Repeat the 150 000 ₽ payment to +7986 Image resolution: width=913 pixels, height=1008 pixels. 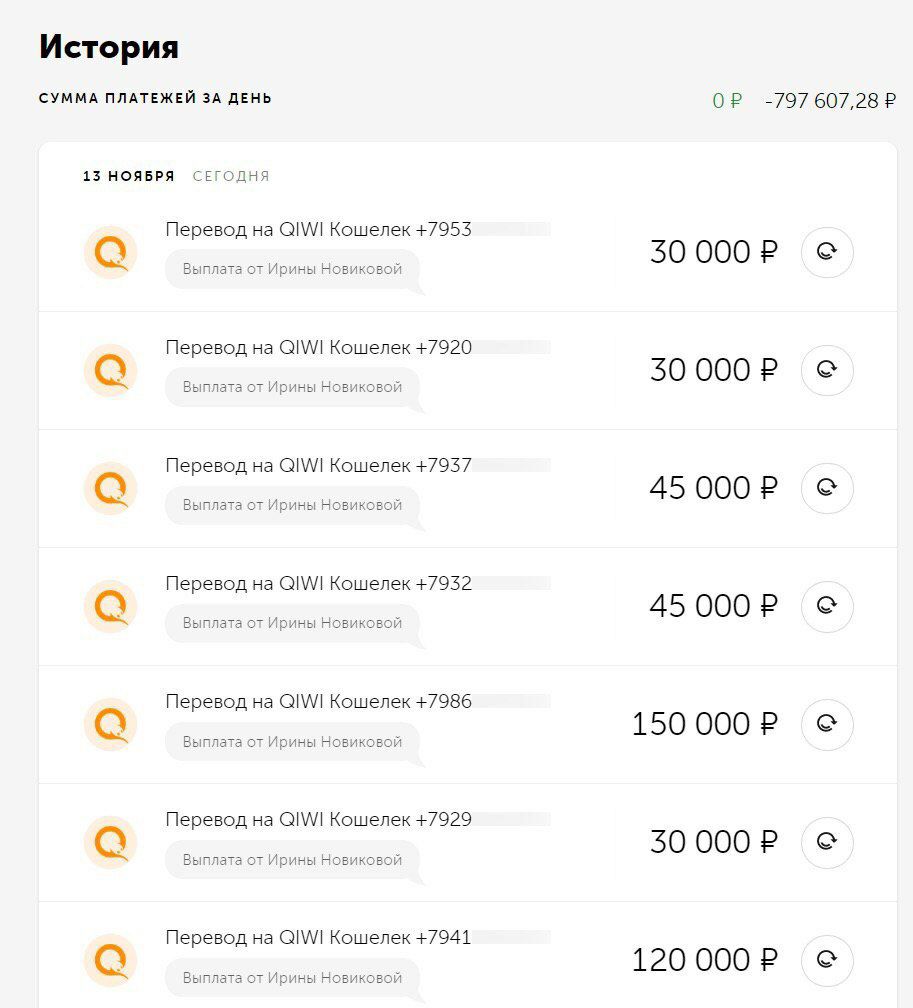click(x=827, y=724)
